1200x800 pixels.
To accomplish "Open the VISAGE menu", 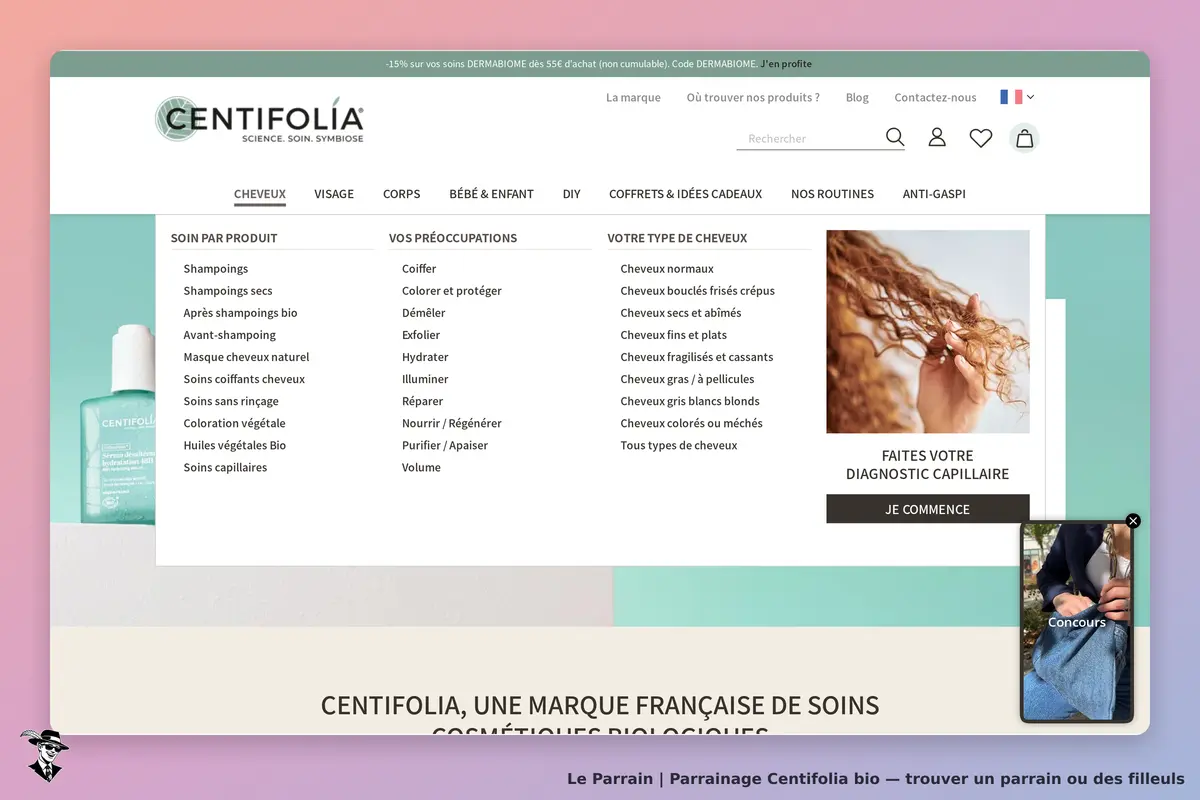I will 334,194.
